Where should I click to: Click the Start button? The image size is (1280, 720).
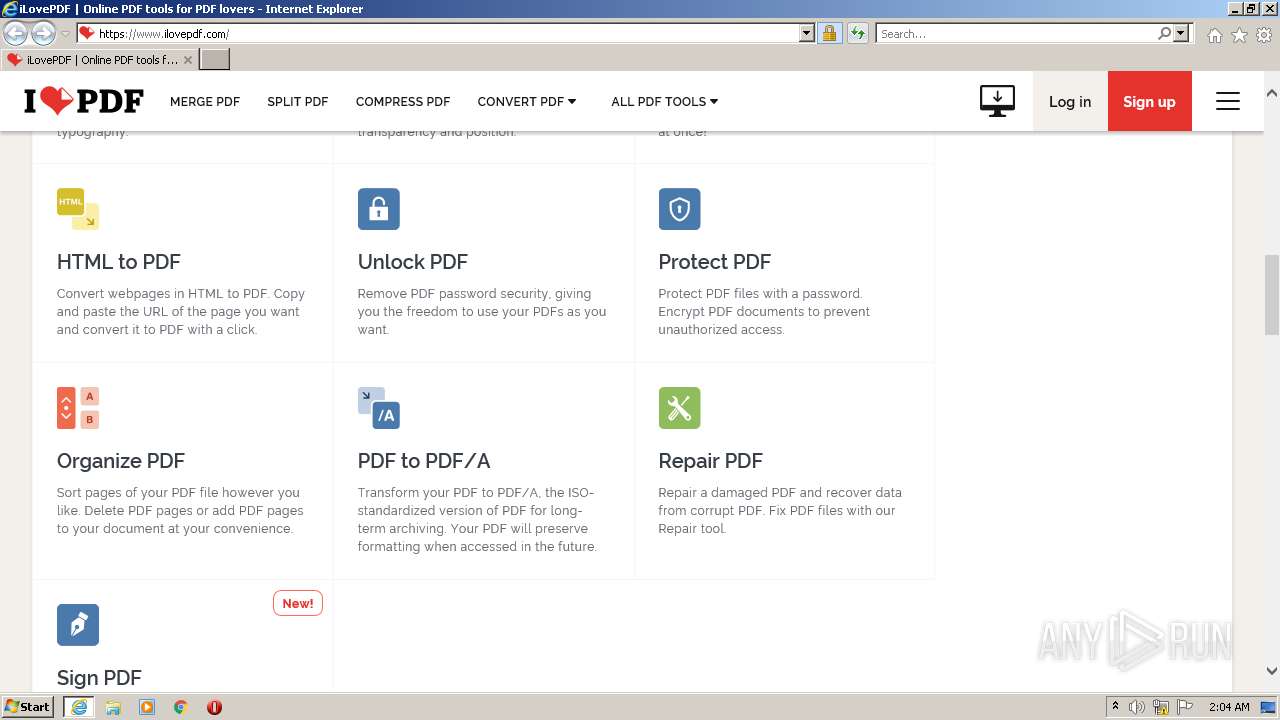(x=28, y=707)
